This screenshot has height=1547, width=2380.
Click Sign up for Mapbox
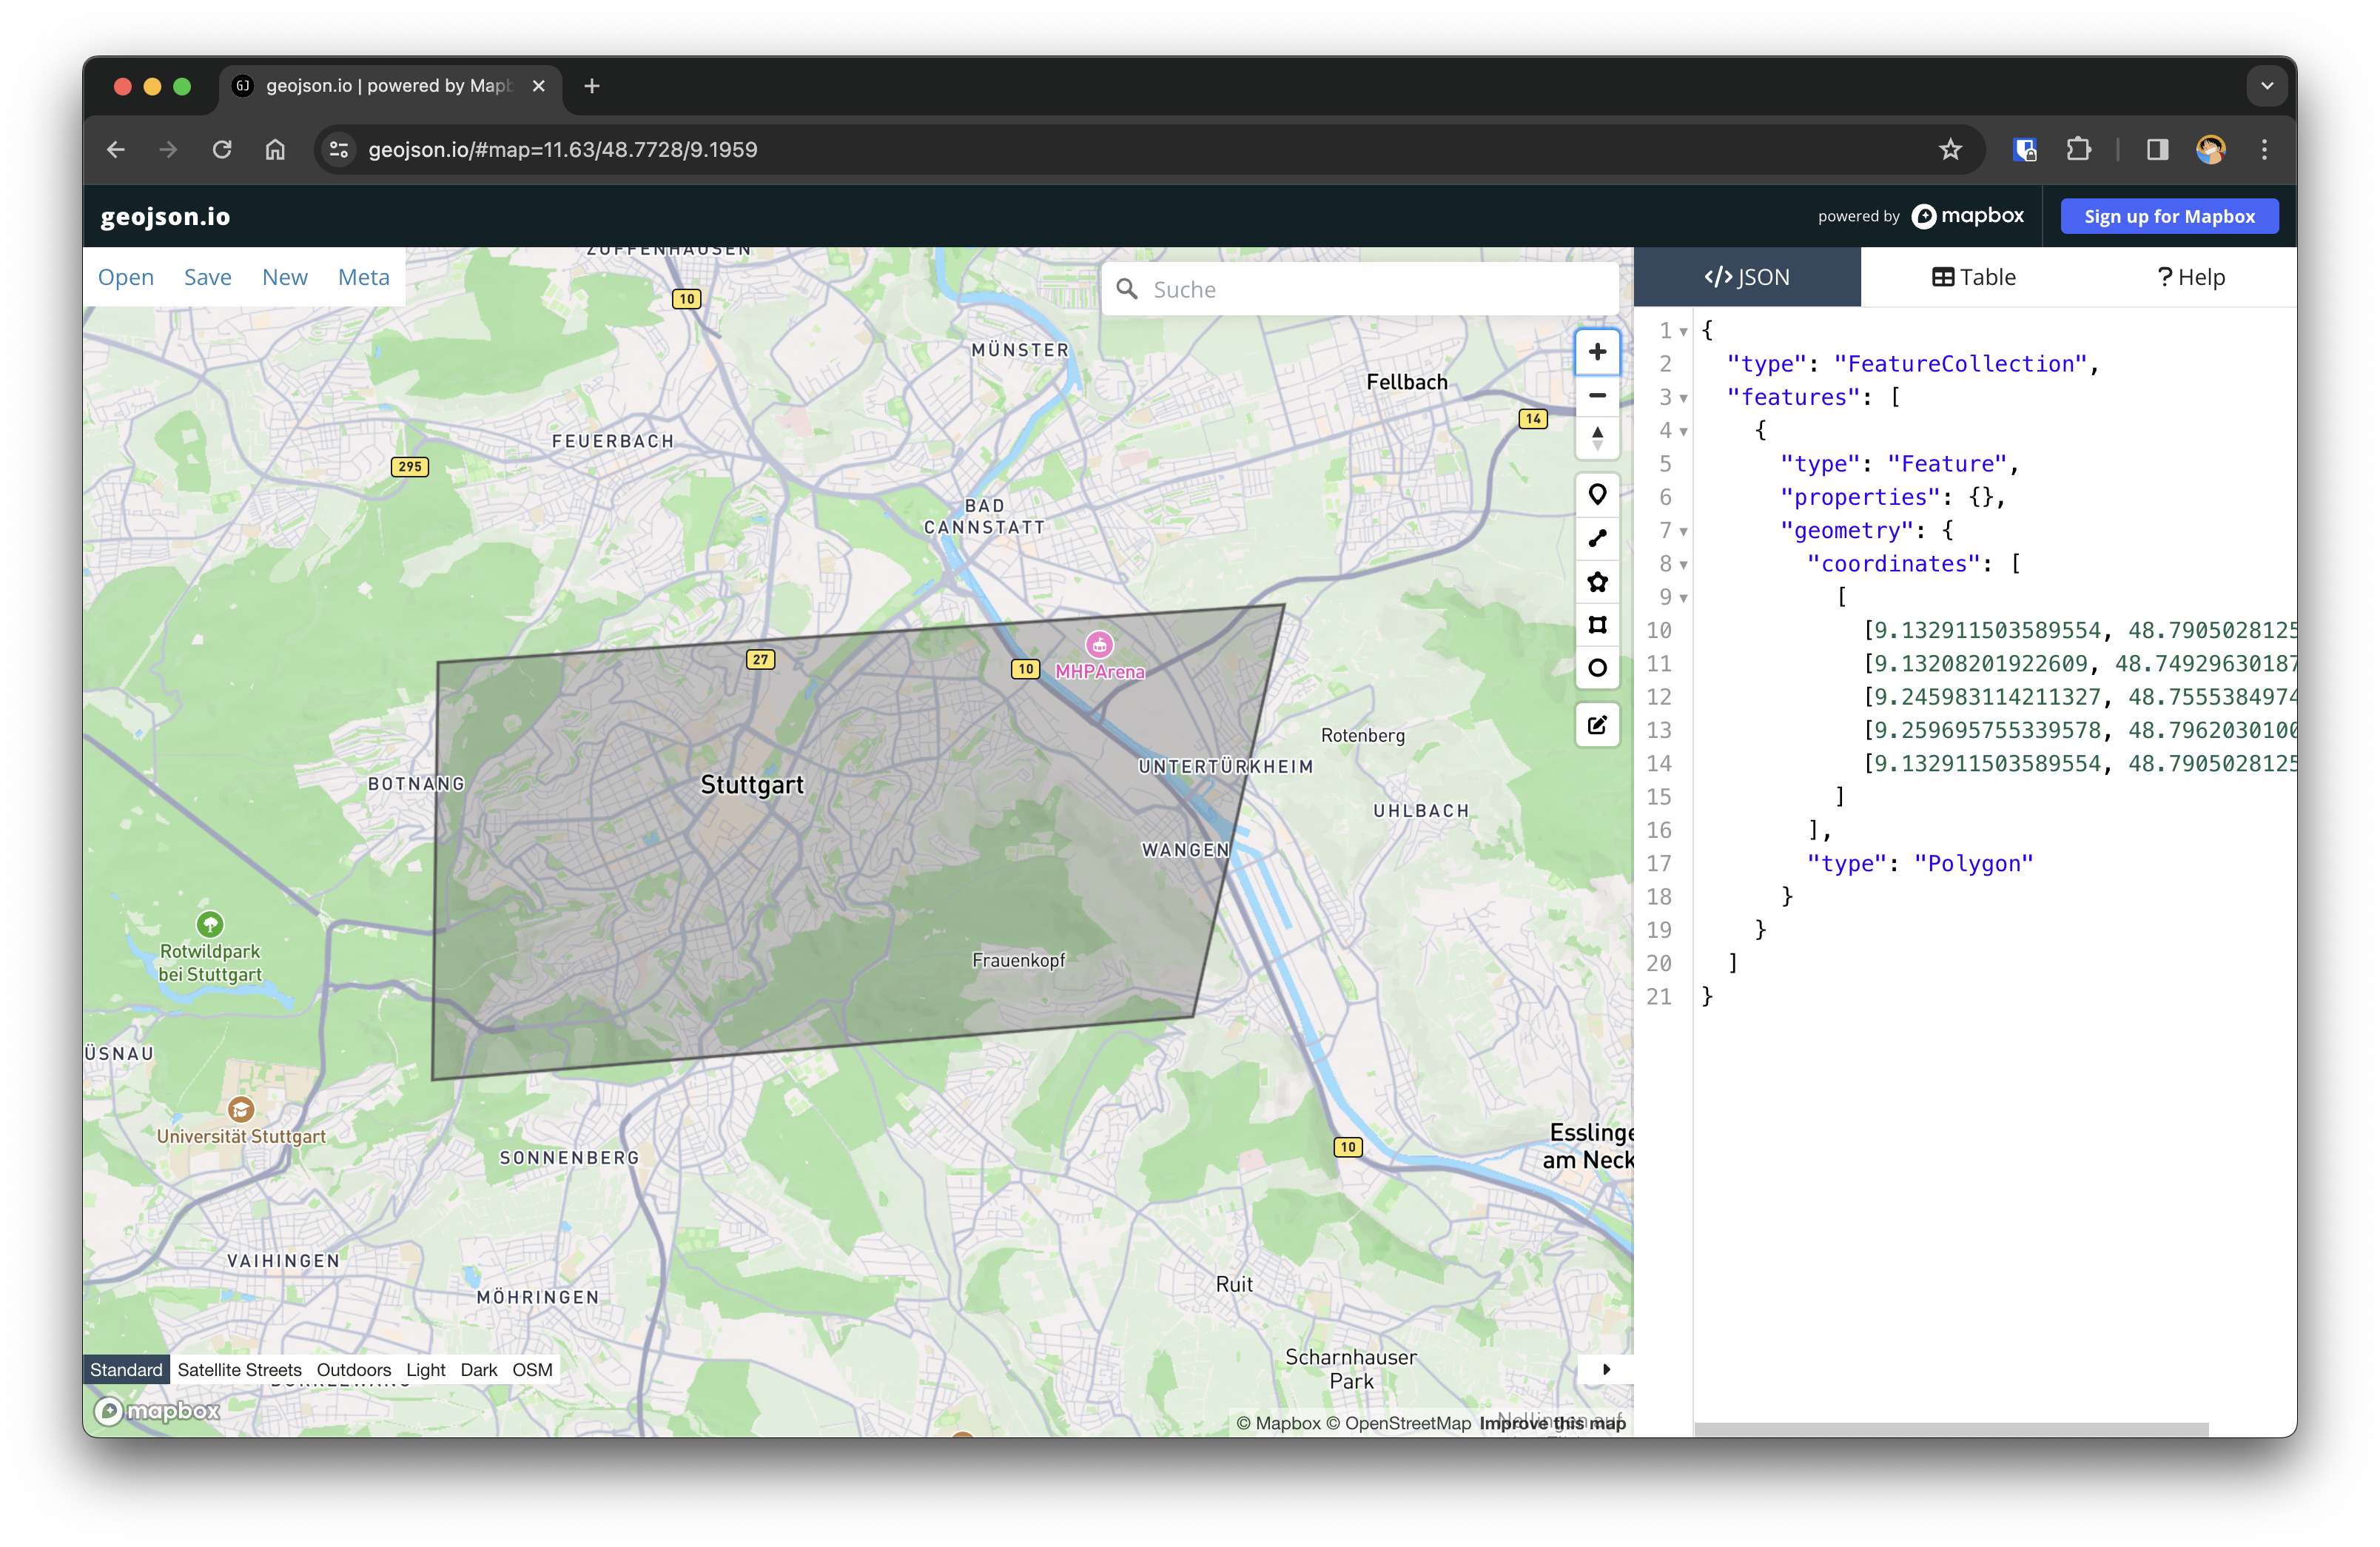[2168, 215]
